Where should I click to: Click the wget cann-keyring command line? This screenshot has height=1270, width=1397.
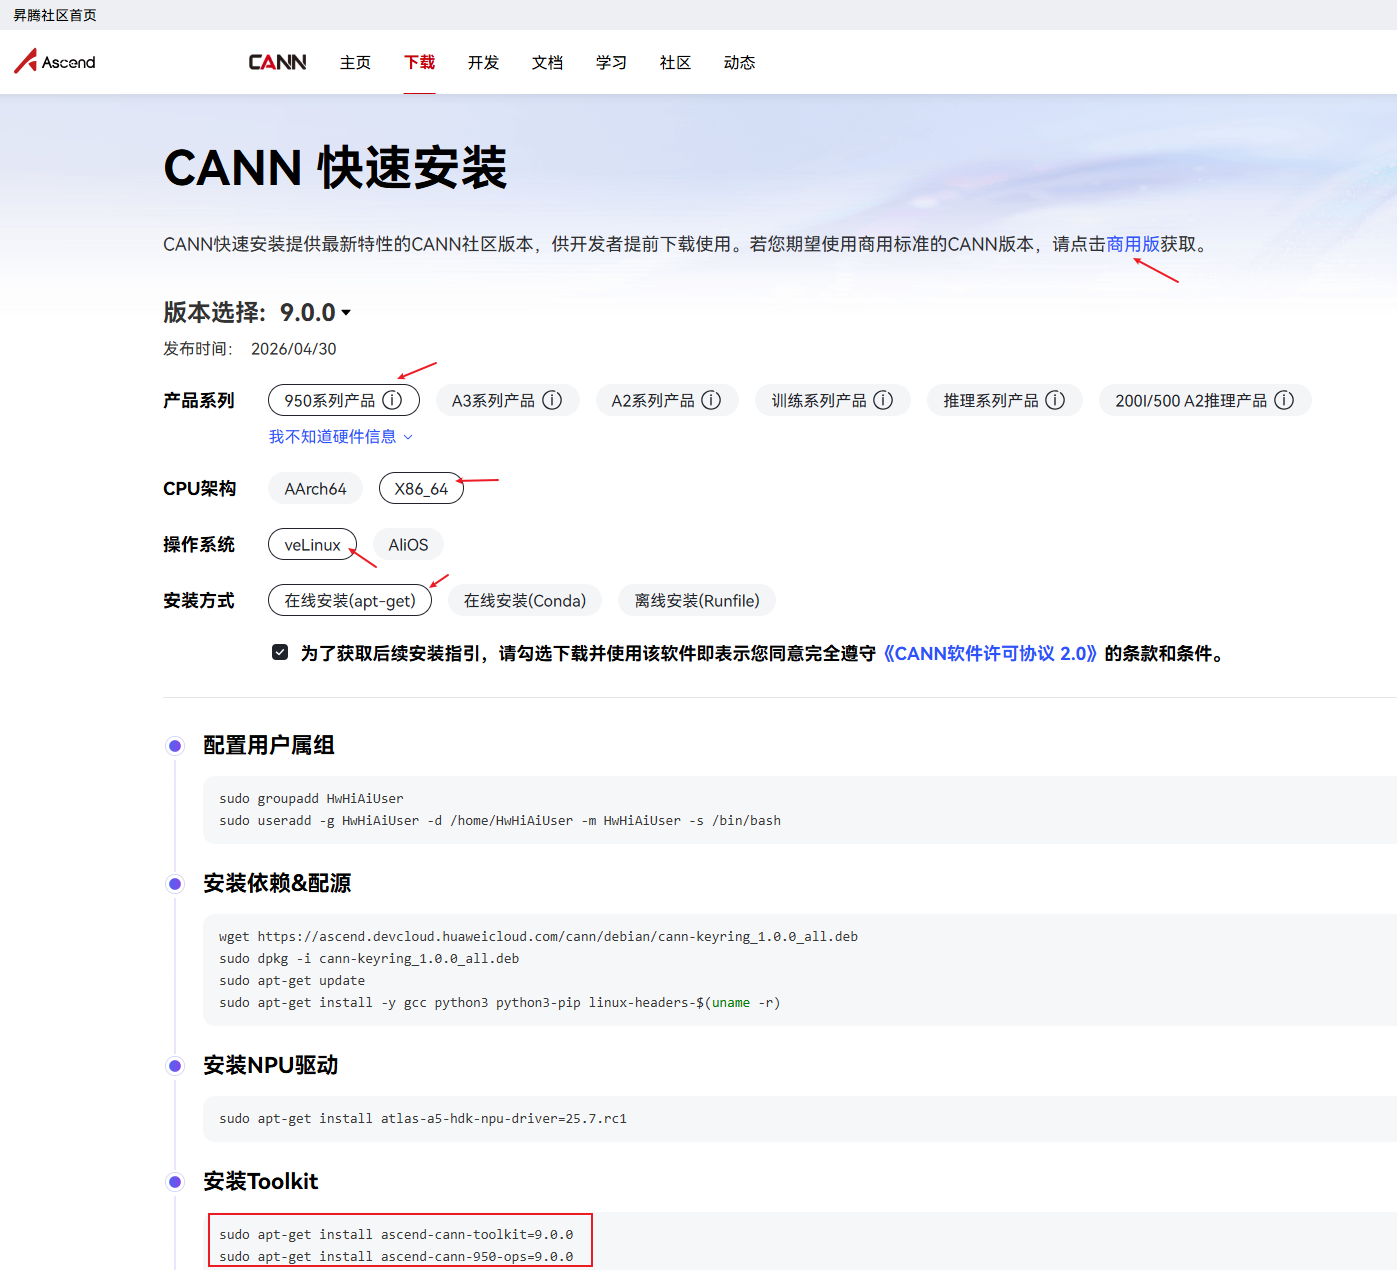538,936
